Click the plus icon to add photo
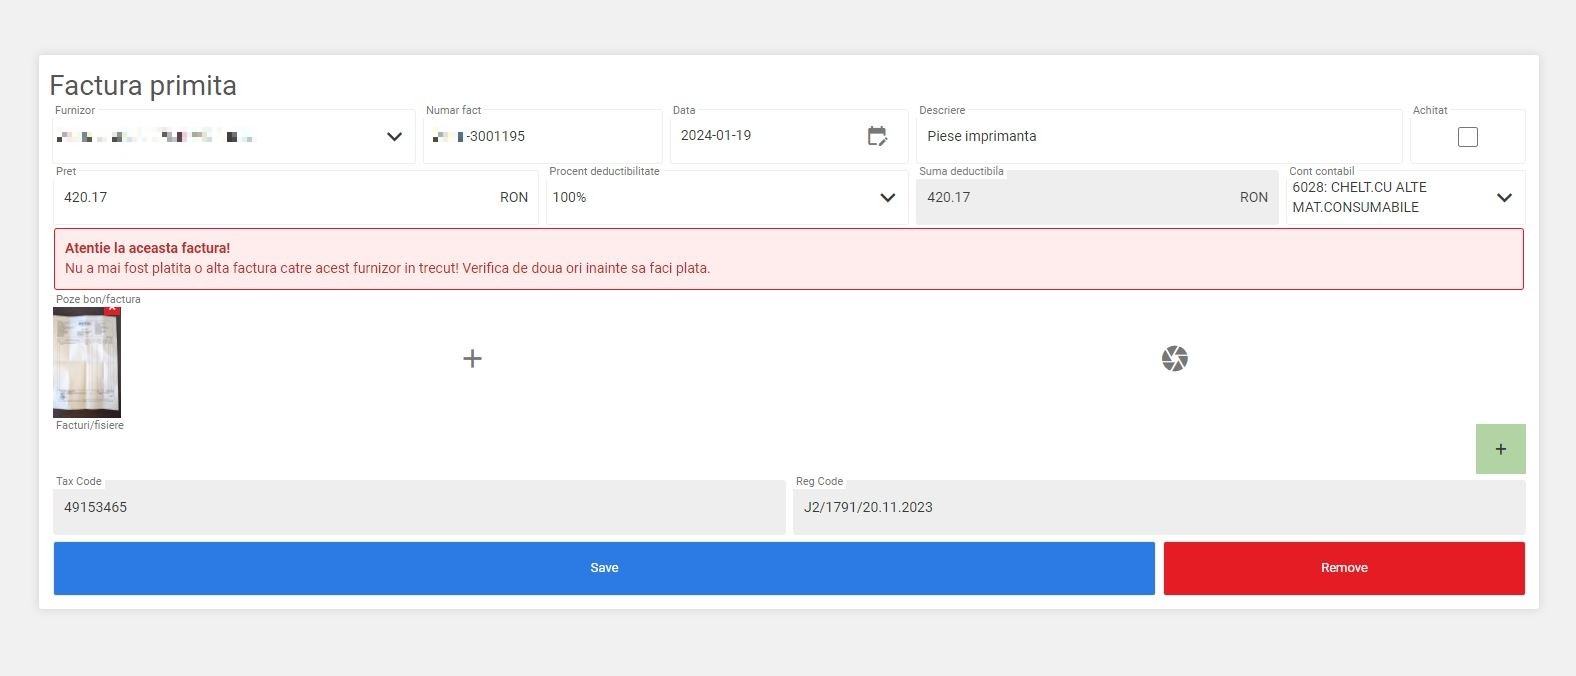This screenshot has width=1576, height=676. [x=473, y=359]
